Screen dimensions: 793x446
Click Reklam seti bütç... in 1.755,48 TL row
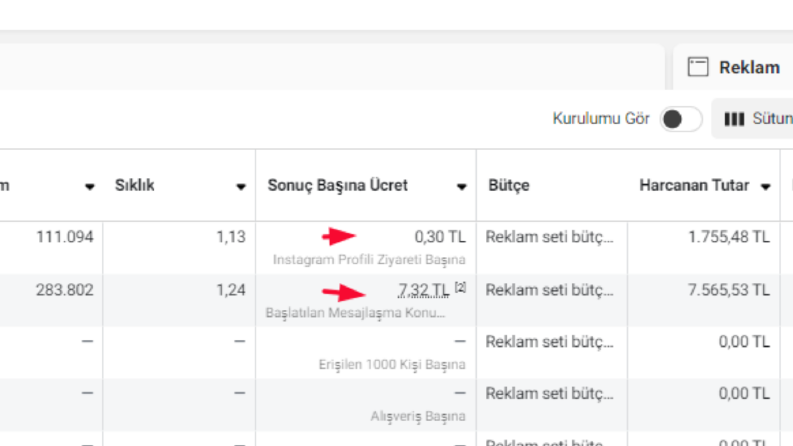point(549,237)
